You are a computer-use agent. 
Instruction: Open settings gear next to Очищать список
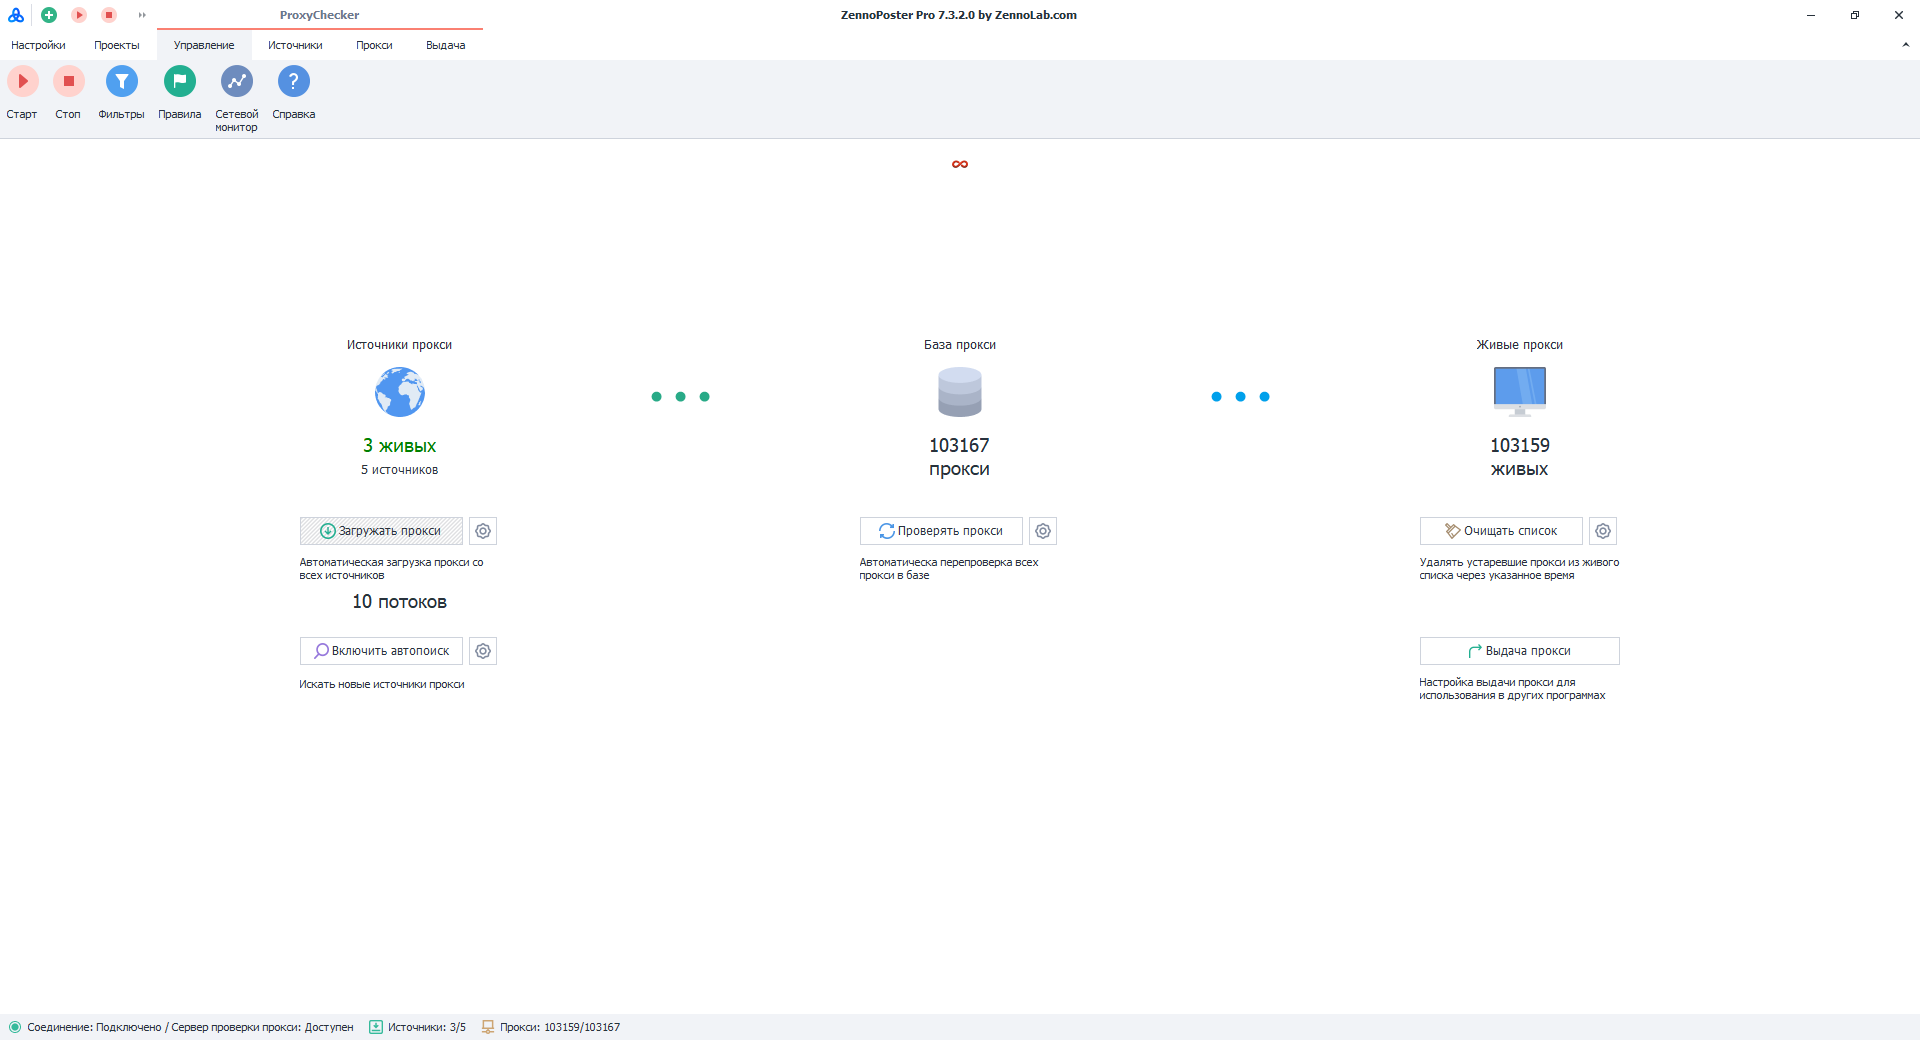pos(1603,531)
